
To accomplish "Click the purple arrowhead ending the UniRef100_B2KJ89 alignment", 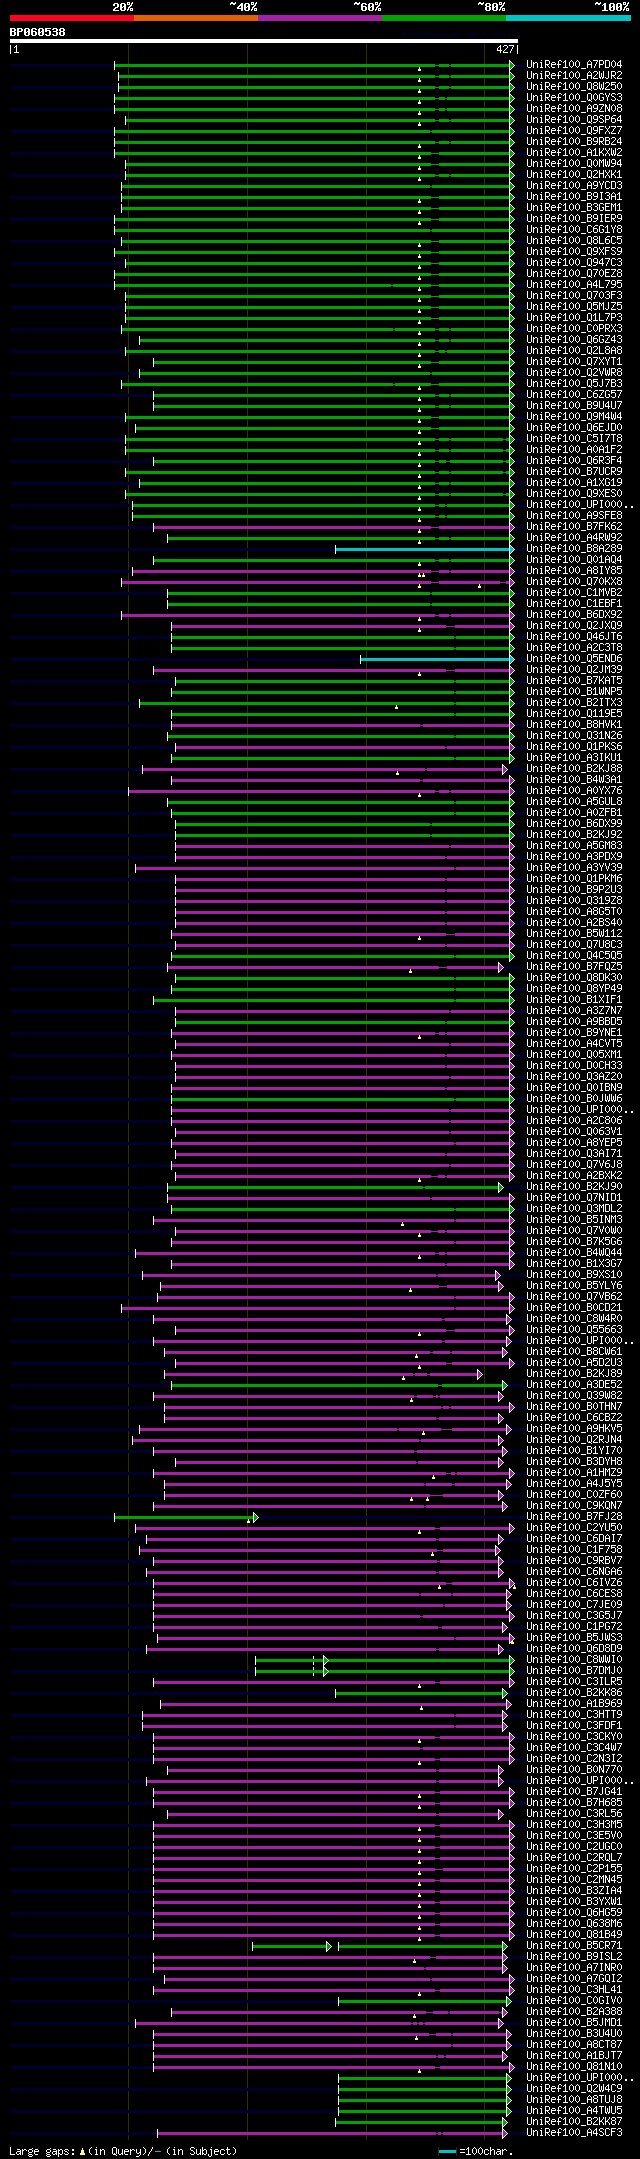I will point(480,1374).
